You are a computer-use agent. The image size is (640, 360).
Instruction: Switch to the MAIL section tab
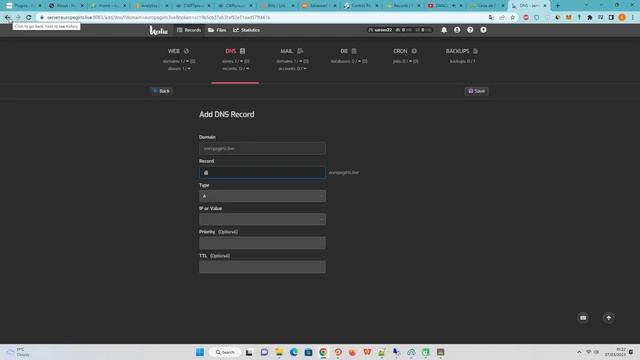click(292, 60)
